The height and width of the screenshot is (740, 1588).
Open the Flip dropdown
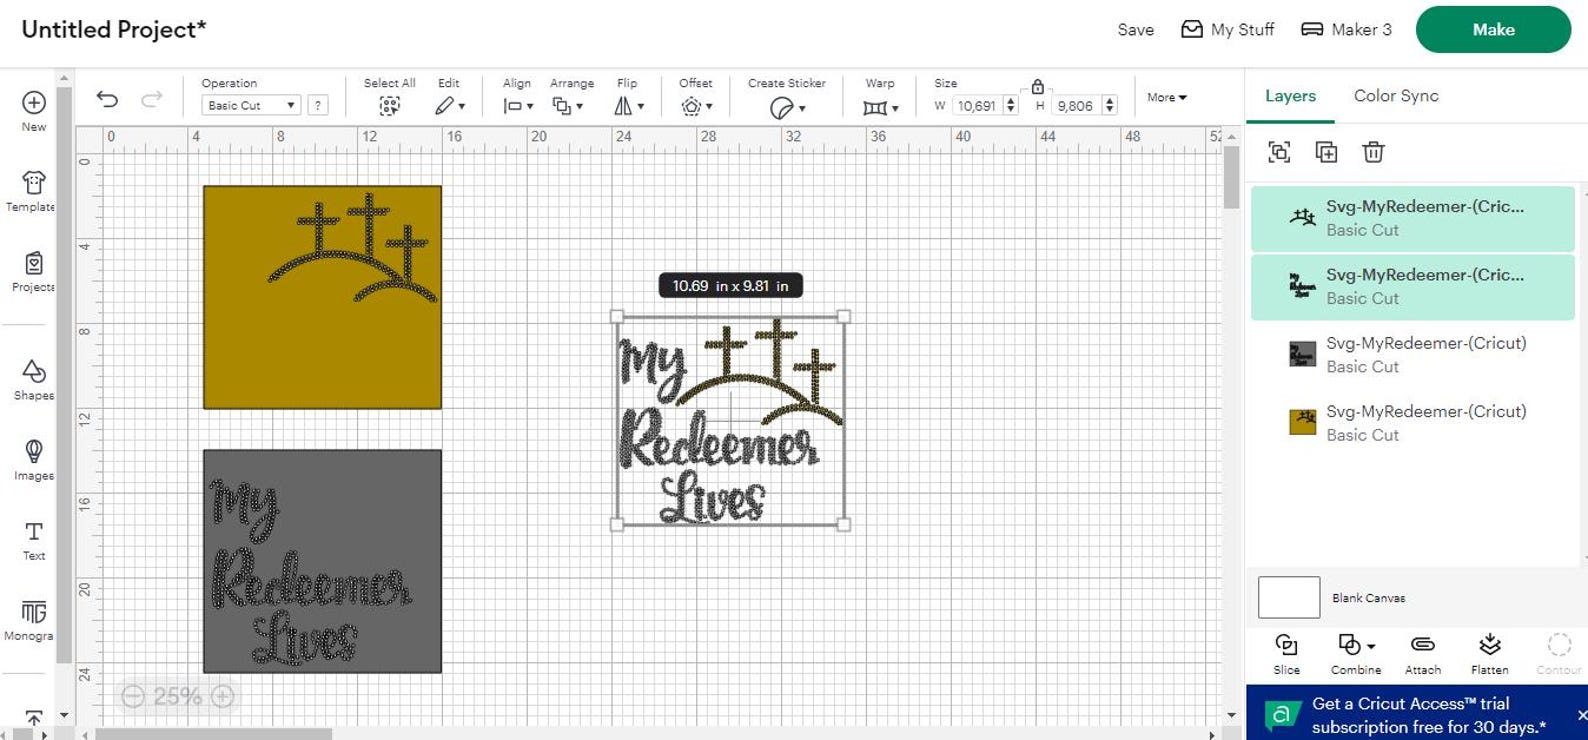tap(628, 106)
